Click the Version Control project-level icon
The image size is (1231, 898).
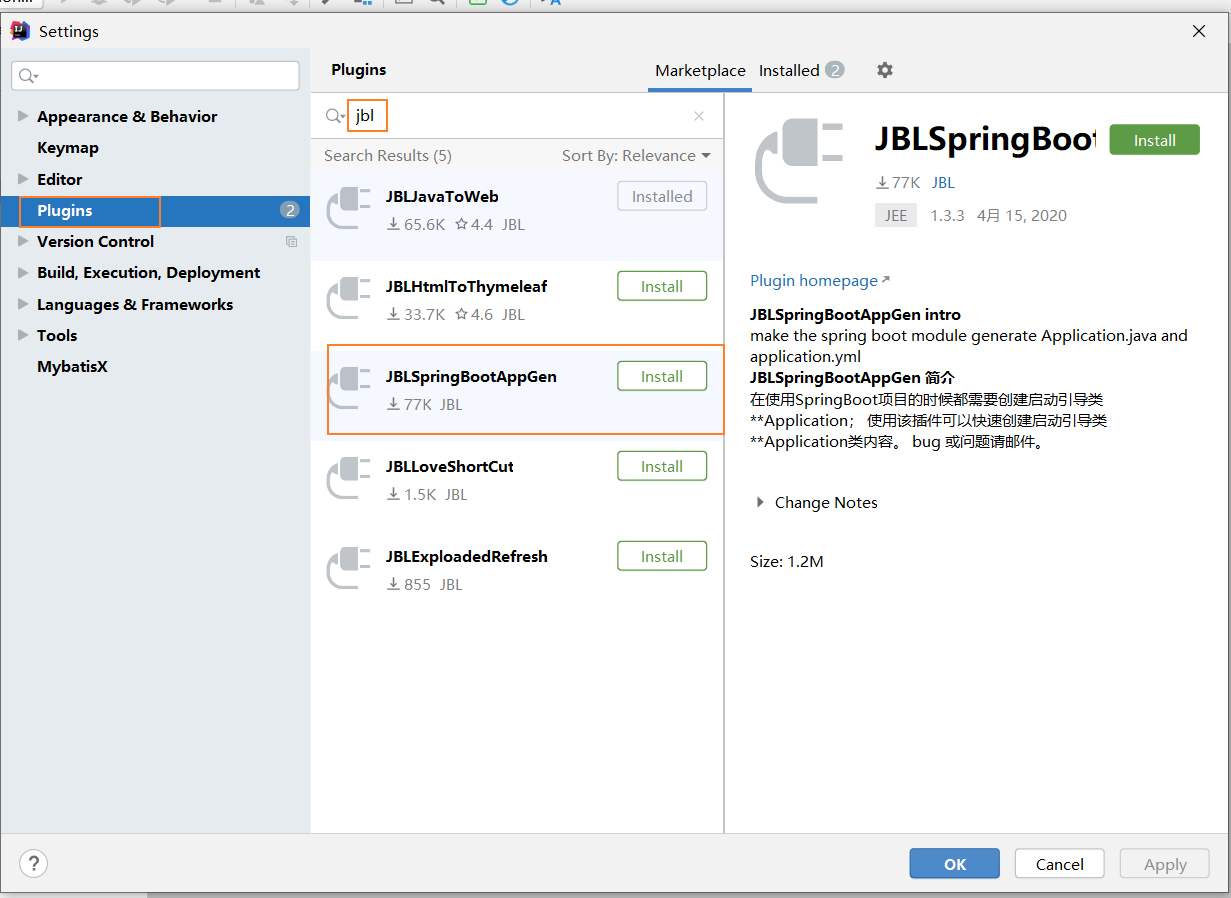(x=291, y=242)
